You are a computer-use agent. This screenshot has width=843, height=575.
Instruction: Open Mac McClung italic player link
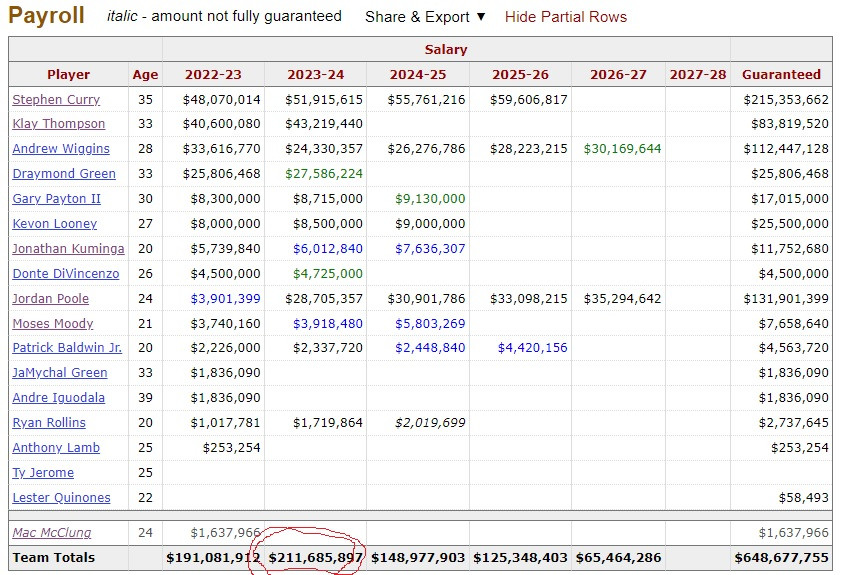click(52, 533)
